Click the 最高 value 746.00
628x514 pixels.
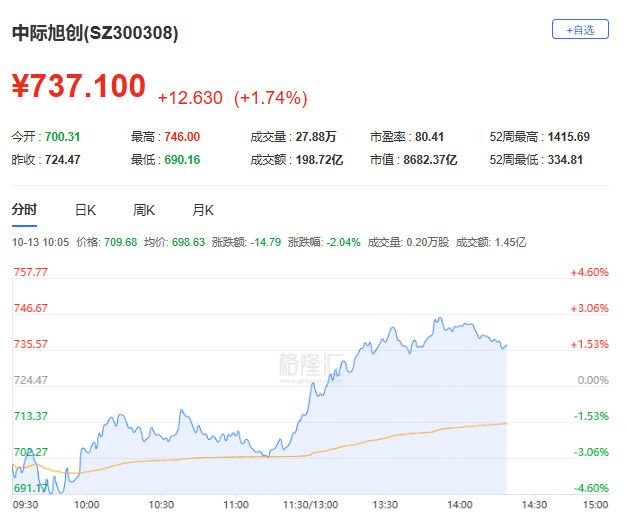click(182, 137)
